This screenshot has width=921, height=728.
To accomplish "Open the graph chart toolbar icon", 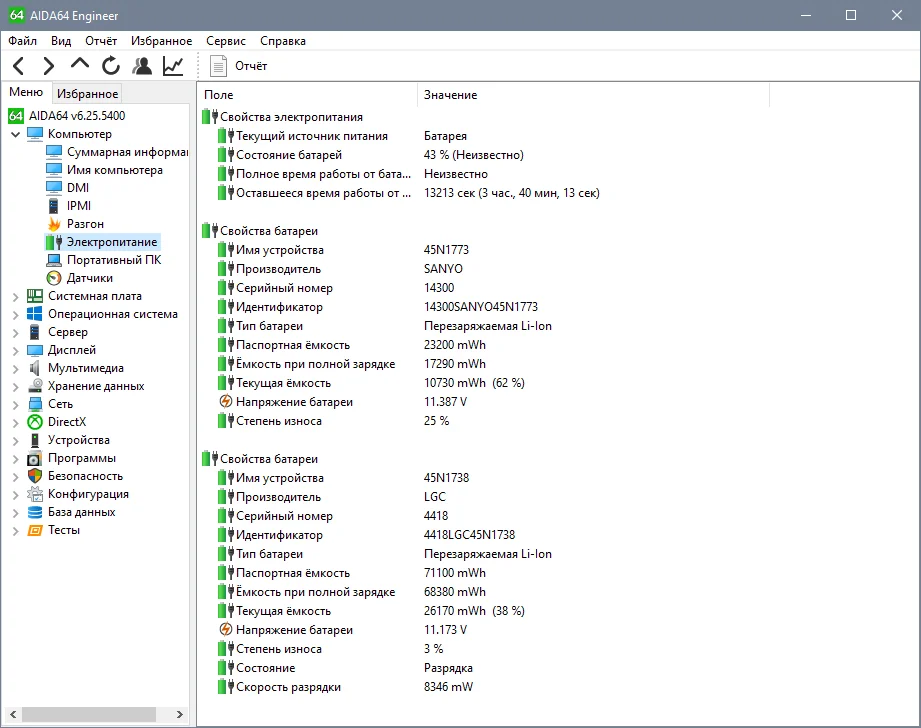I will pos(173,66).
